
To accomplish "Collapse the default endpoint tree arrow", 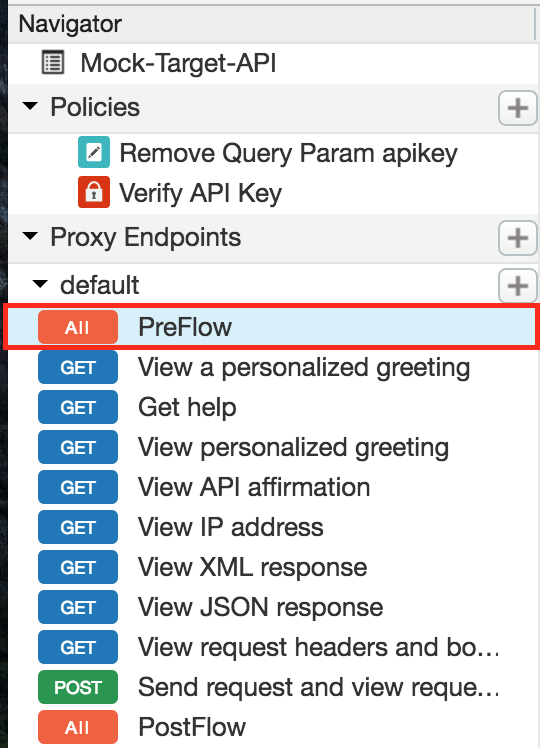I will pos(40,284).
